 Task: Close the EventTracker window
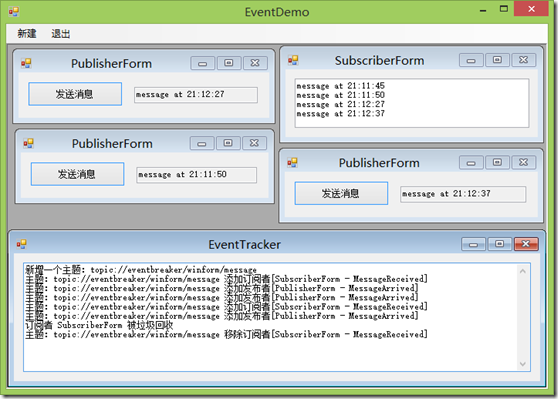526,244
